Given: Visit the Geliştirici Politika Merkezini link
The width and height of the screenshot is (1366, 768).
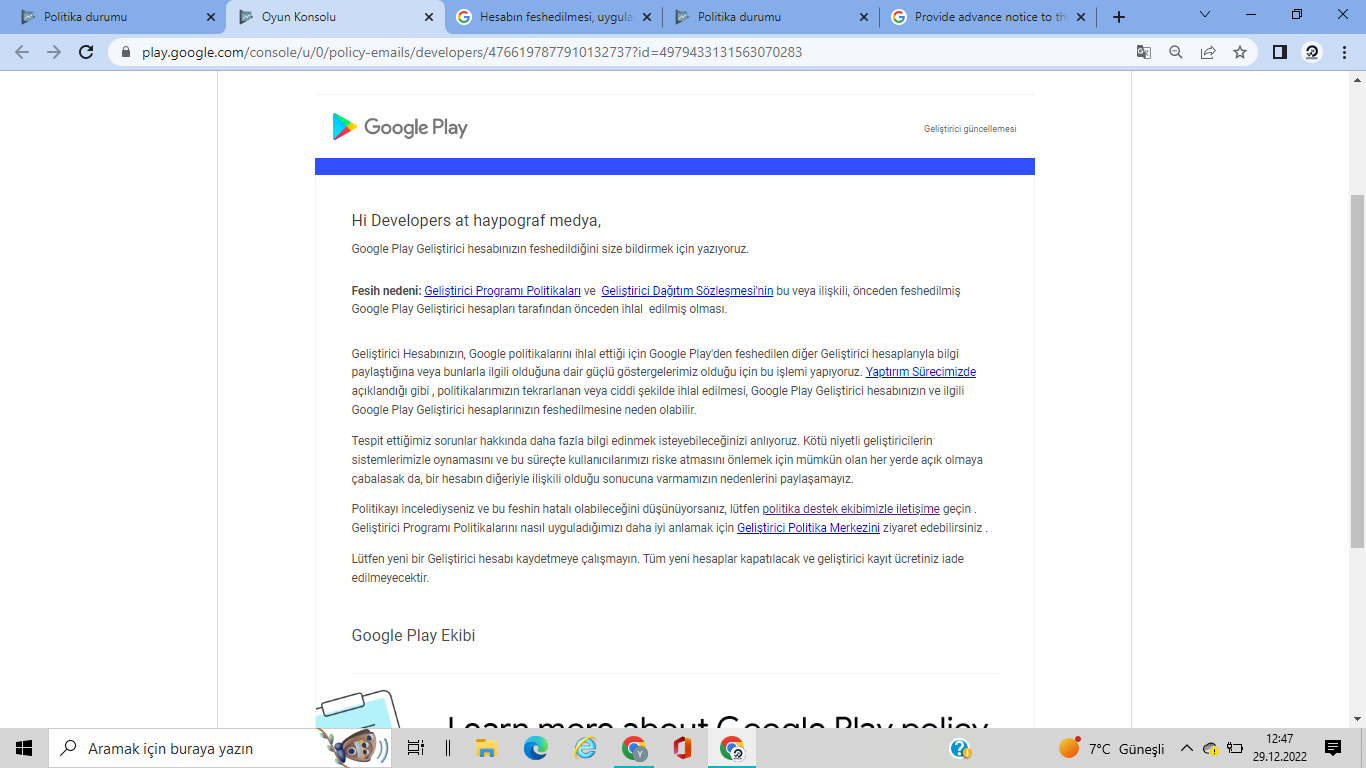Looking at the screenshot, I should click(808, 527).
